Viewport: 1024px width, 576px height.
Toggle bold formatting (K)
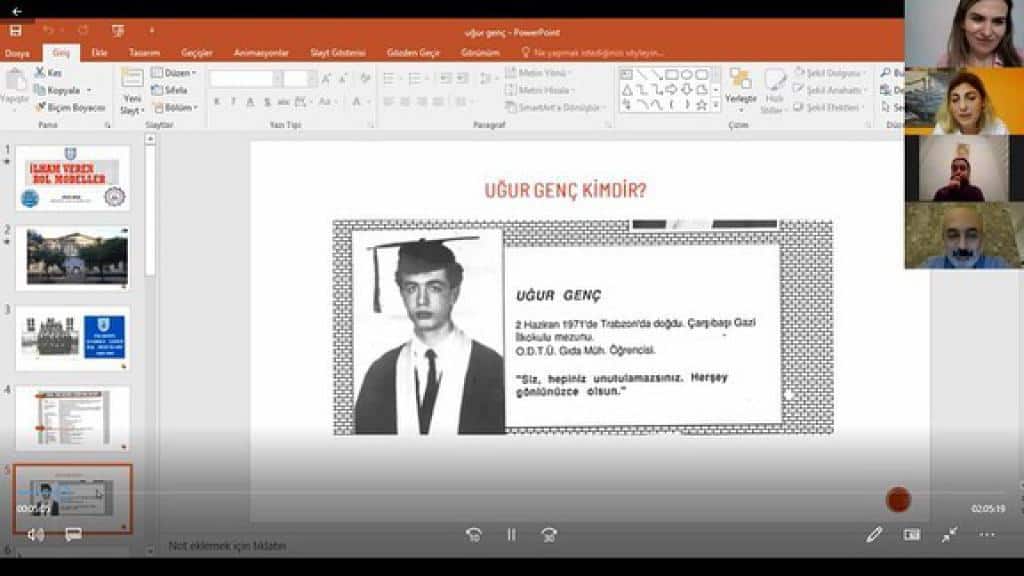click(x=217, y=102)
